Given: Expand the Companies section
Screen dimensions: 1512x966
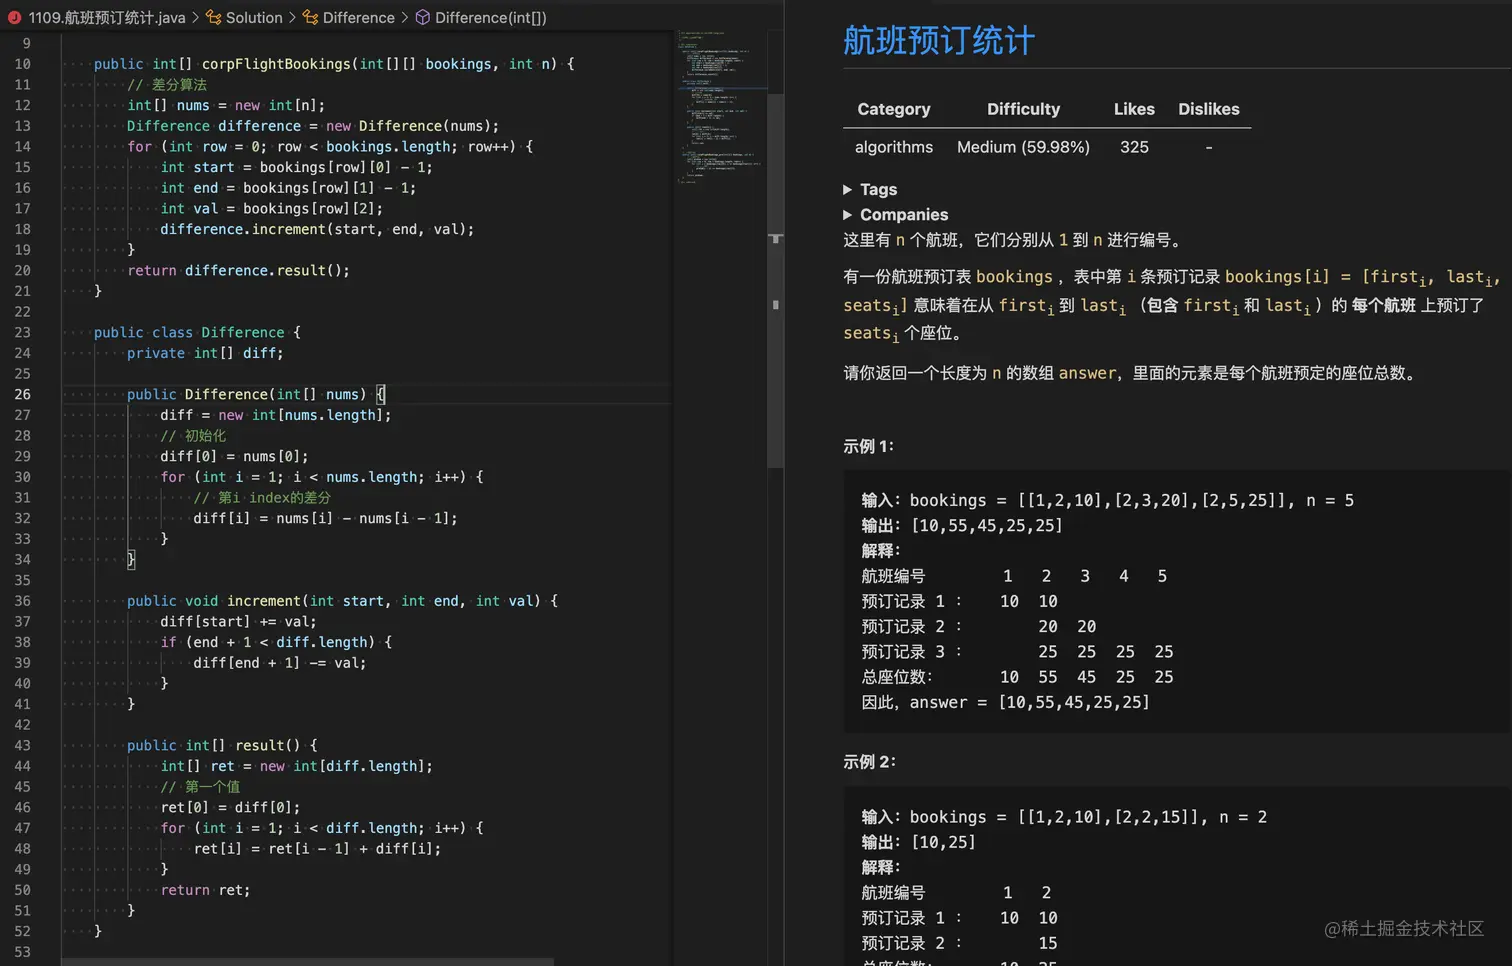Looking at the screenshot, I should coord(895,214).
